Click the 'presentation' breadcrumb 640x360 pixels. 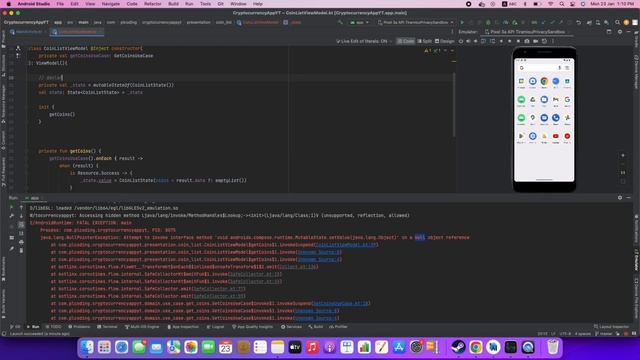[198, 22]
